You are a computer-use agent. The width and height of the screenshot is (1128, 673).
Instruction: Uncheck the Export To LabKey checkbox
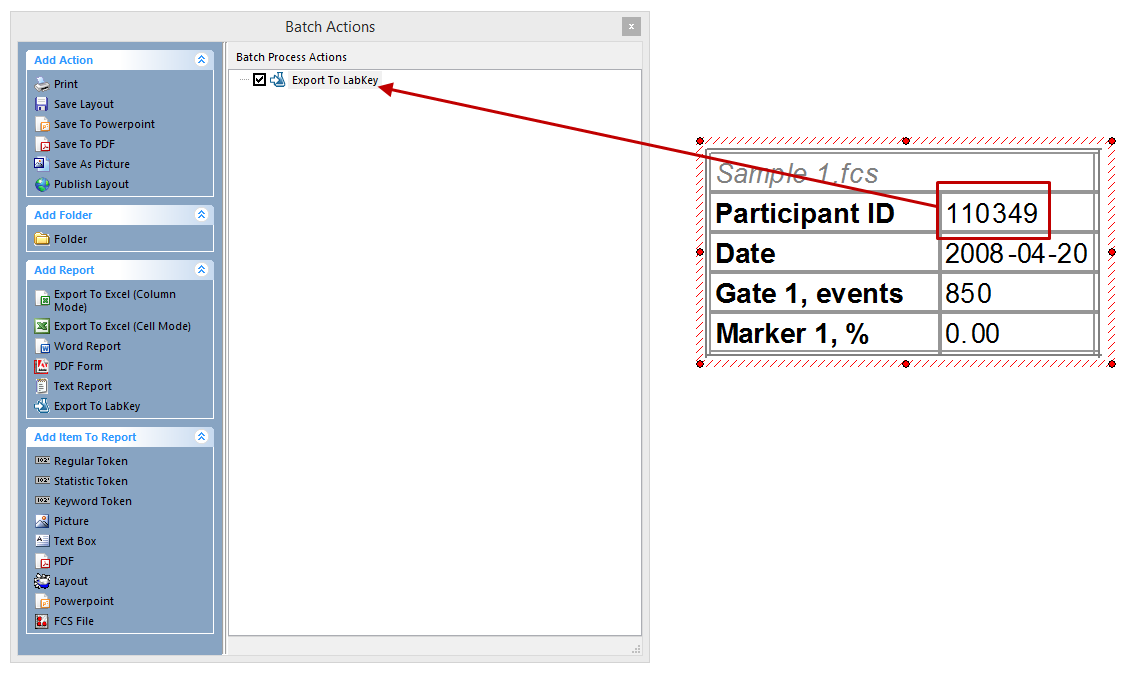pos(260,80)
